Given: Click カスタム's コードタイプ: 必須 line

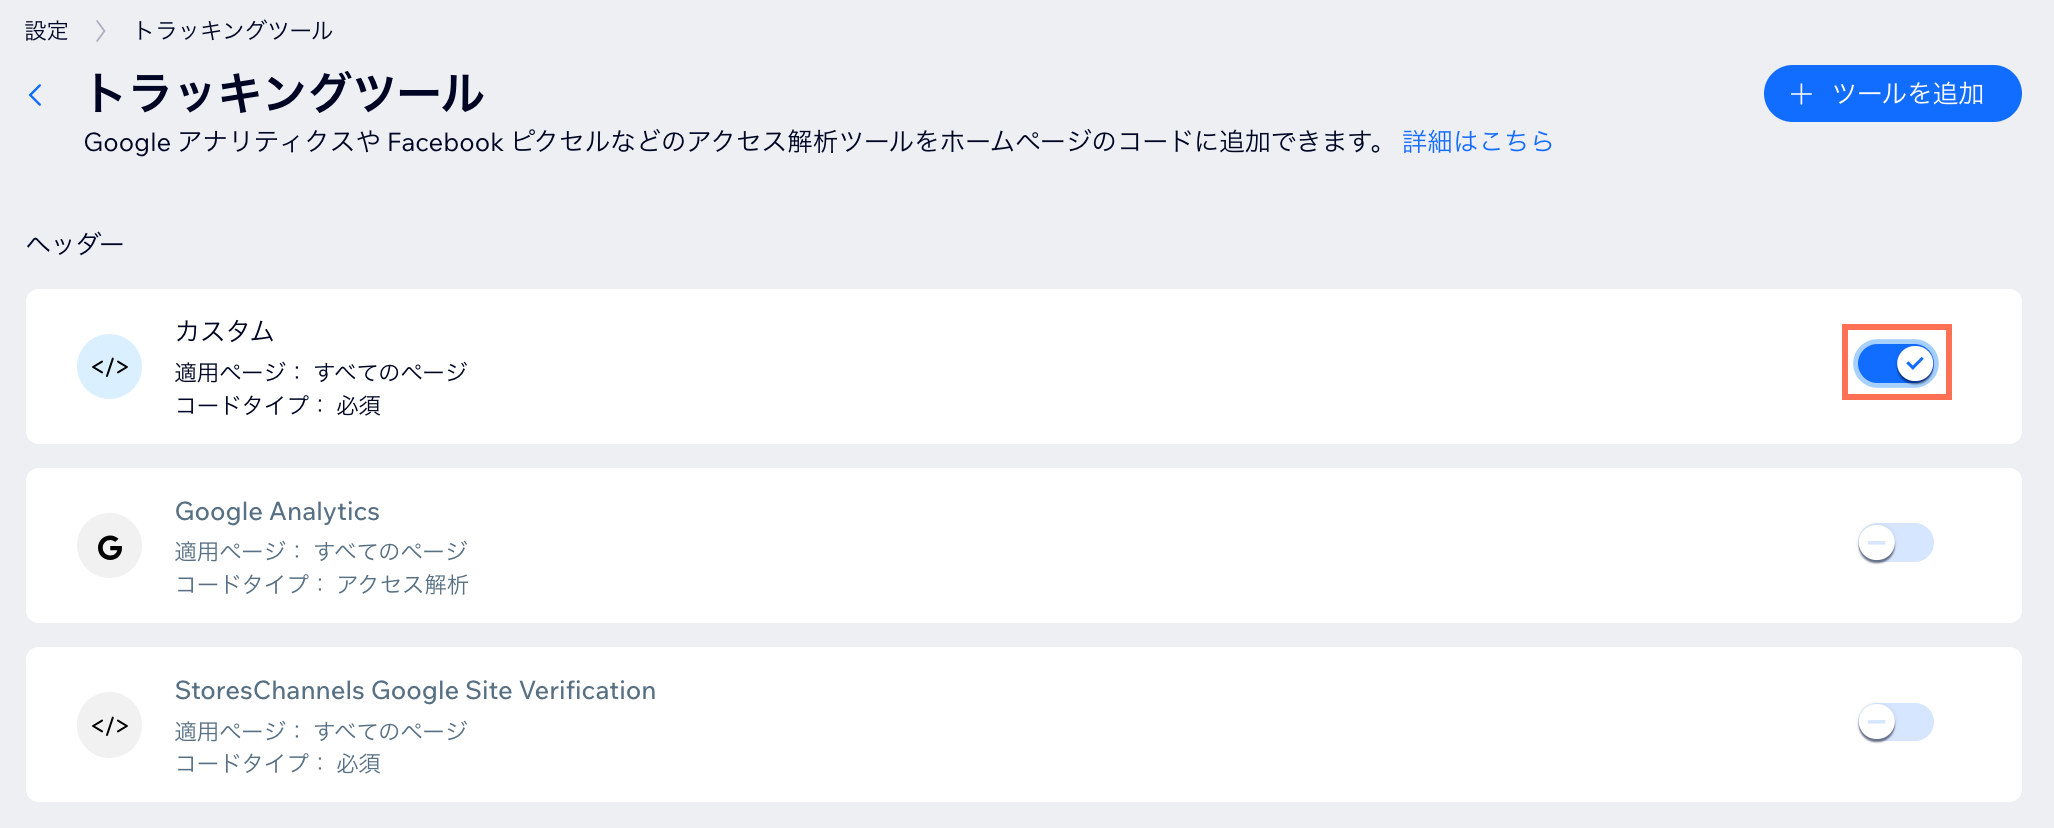Looking at the screenshot, I should pos(278,405).
